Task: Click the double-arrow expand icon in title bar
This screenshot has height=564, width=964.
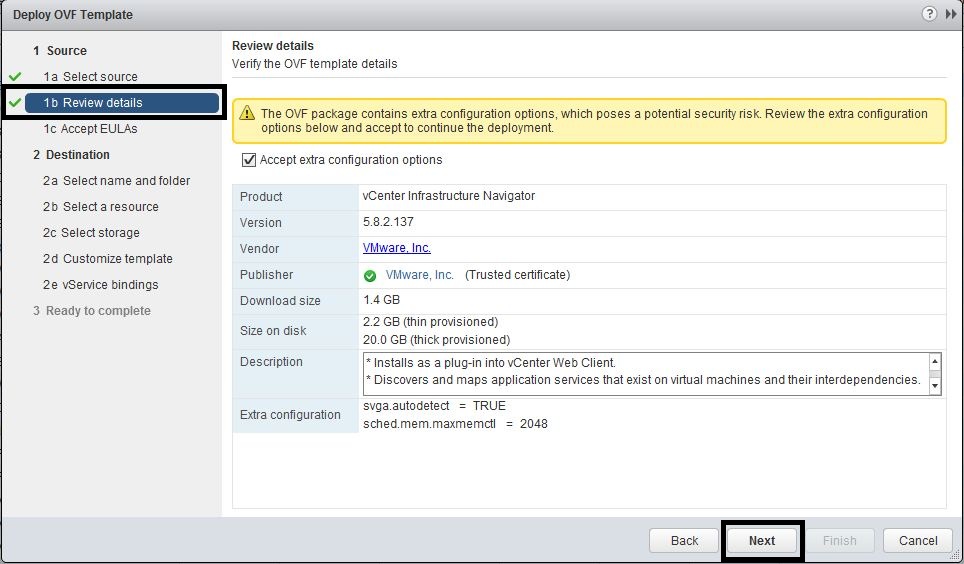Action: click(x=950, y=14)
